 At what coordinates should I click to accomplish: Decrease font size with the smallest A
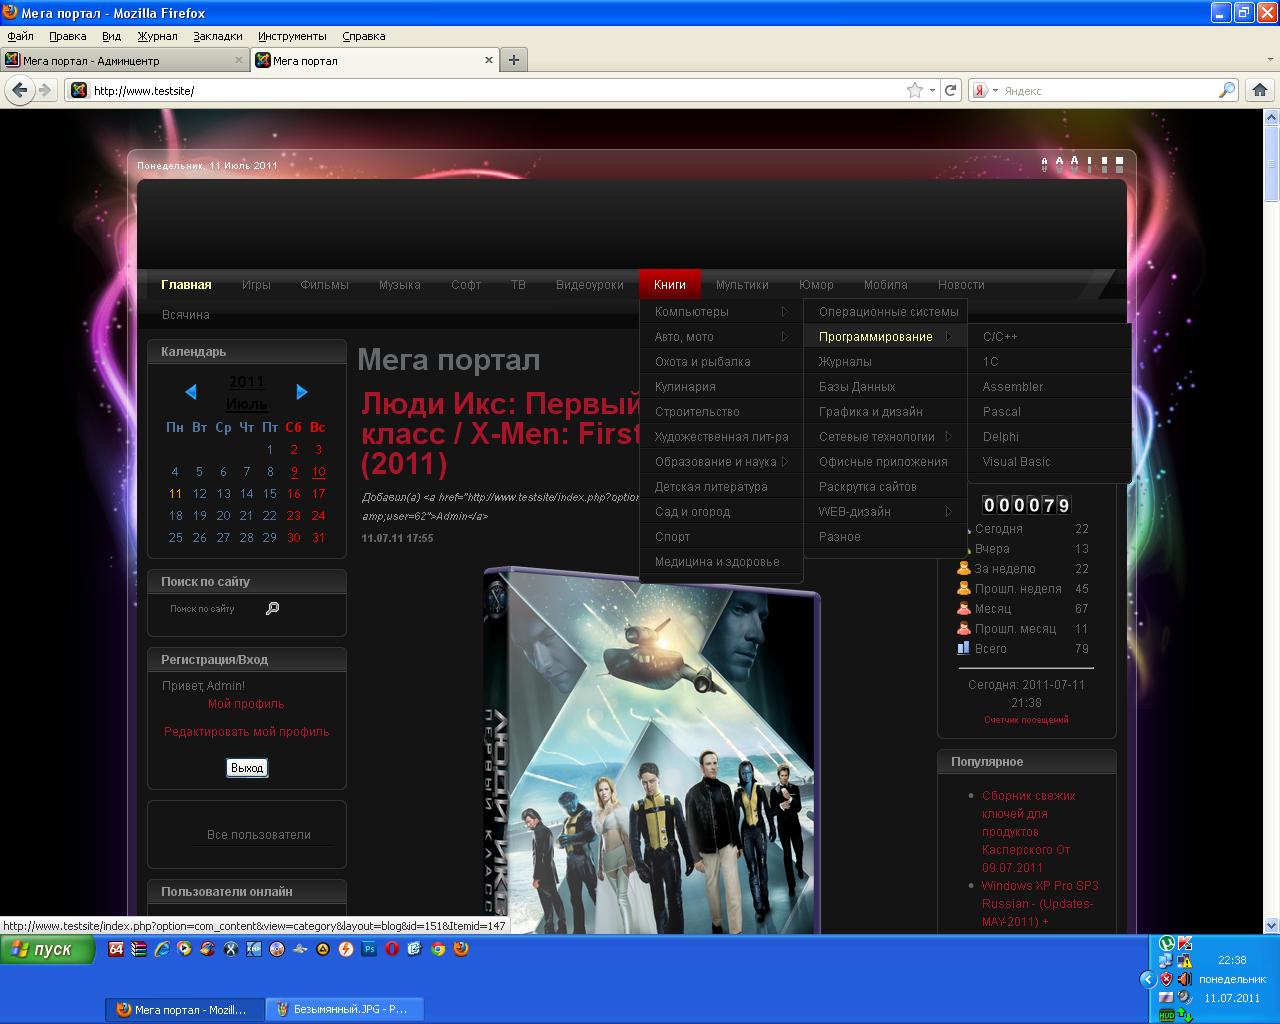(1045, 163)
